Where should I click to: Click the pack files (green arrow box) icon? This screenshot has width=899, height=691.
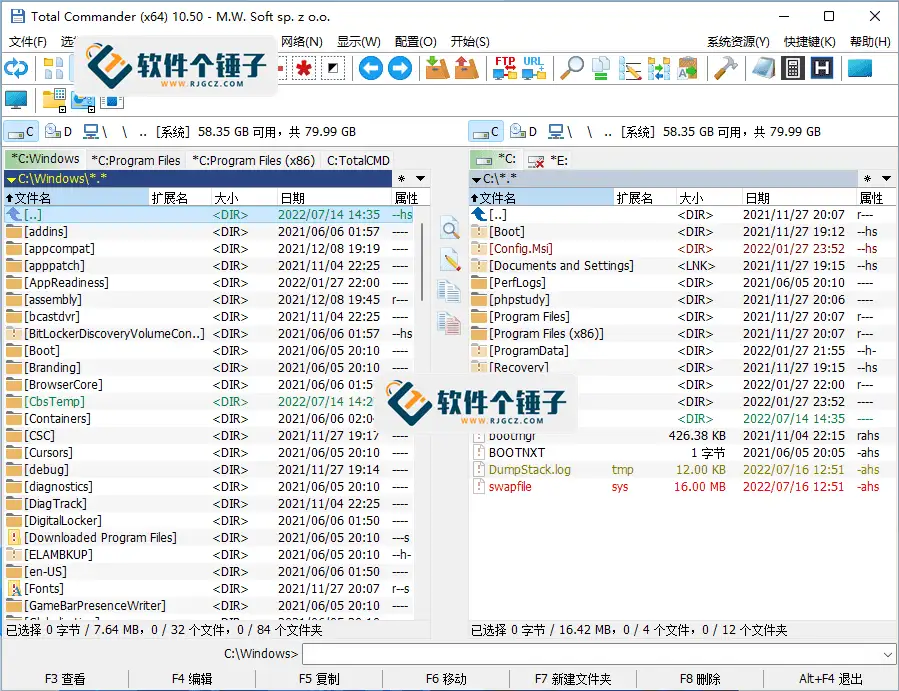[x=437, y=68]
